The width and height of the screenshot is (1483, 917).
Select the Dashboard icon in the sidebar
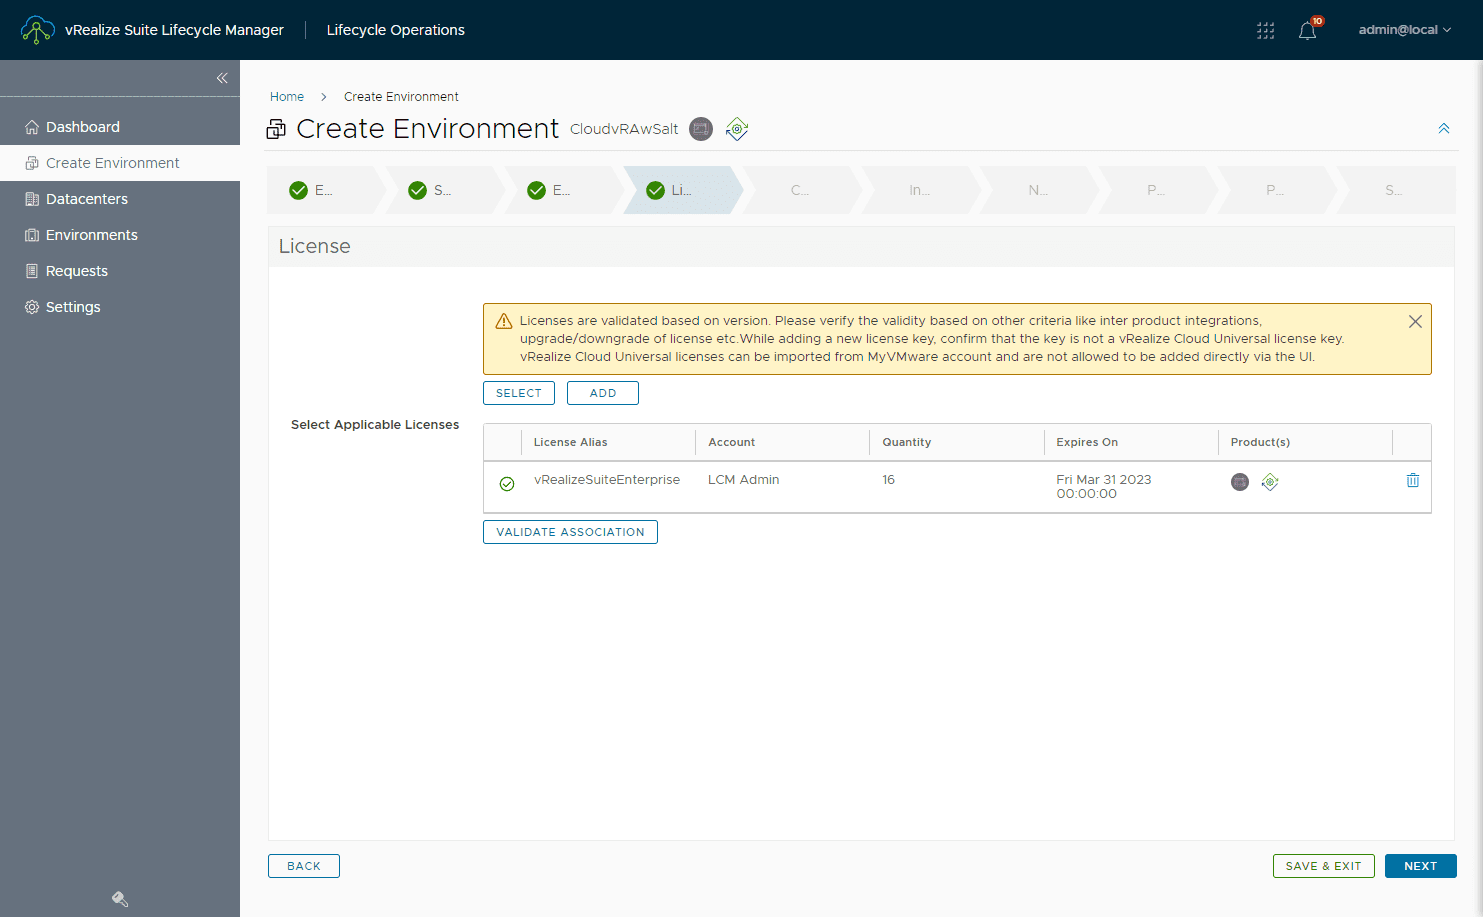(x=30, y=126)
